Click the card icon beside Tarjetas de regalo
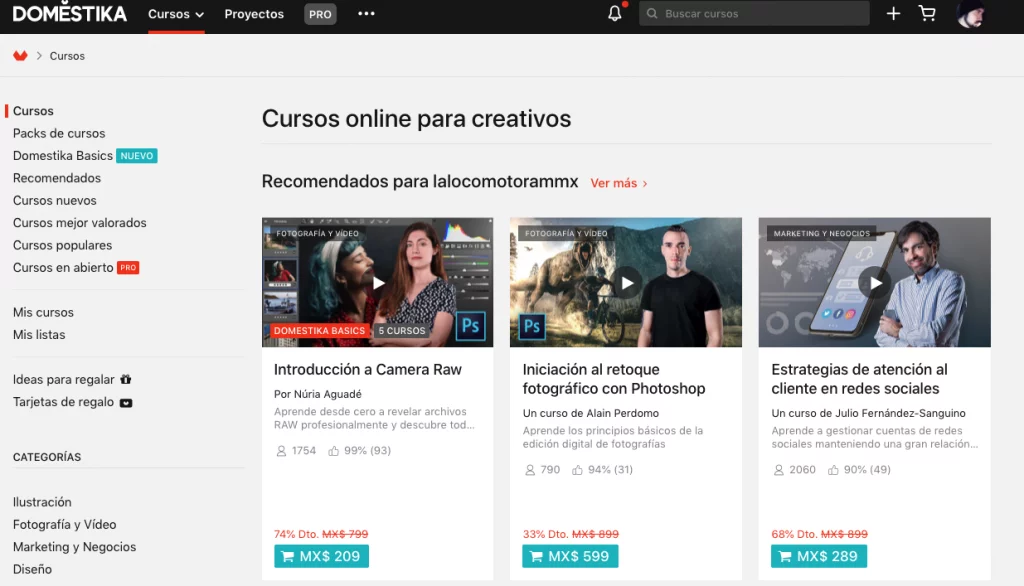Viewport: 1024px width, 586px height. [x=126, y=402]
